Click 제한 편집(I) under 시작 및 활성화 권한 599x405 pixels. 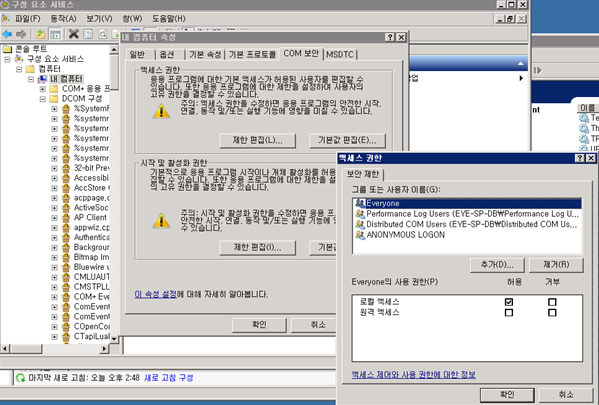(257, 248)
